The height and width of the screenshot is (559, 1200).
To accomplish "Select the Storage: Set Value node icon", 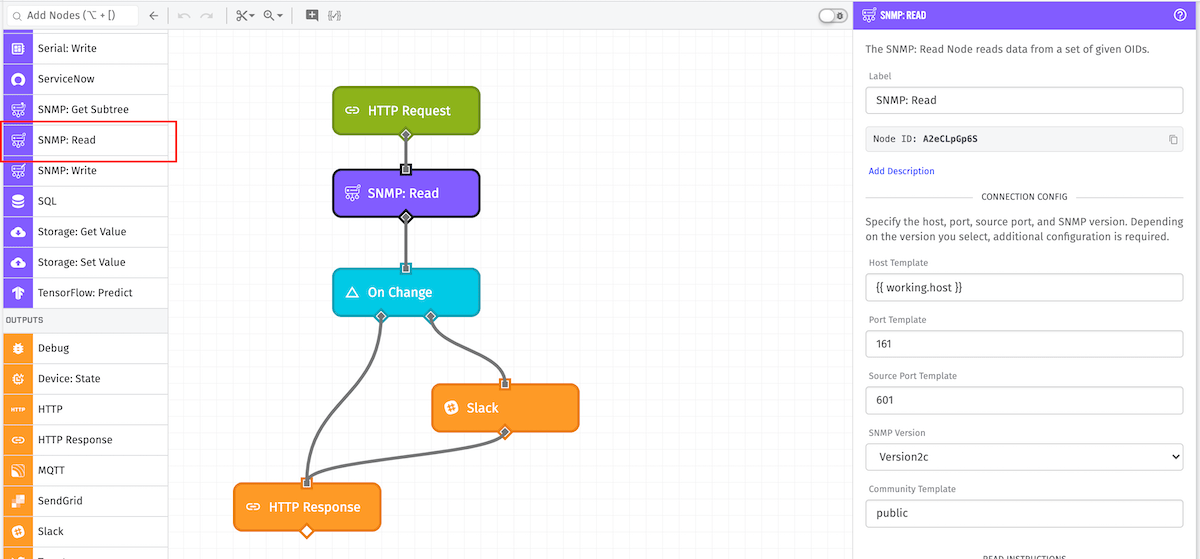I will 17,262.
